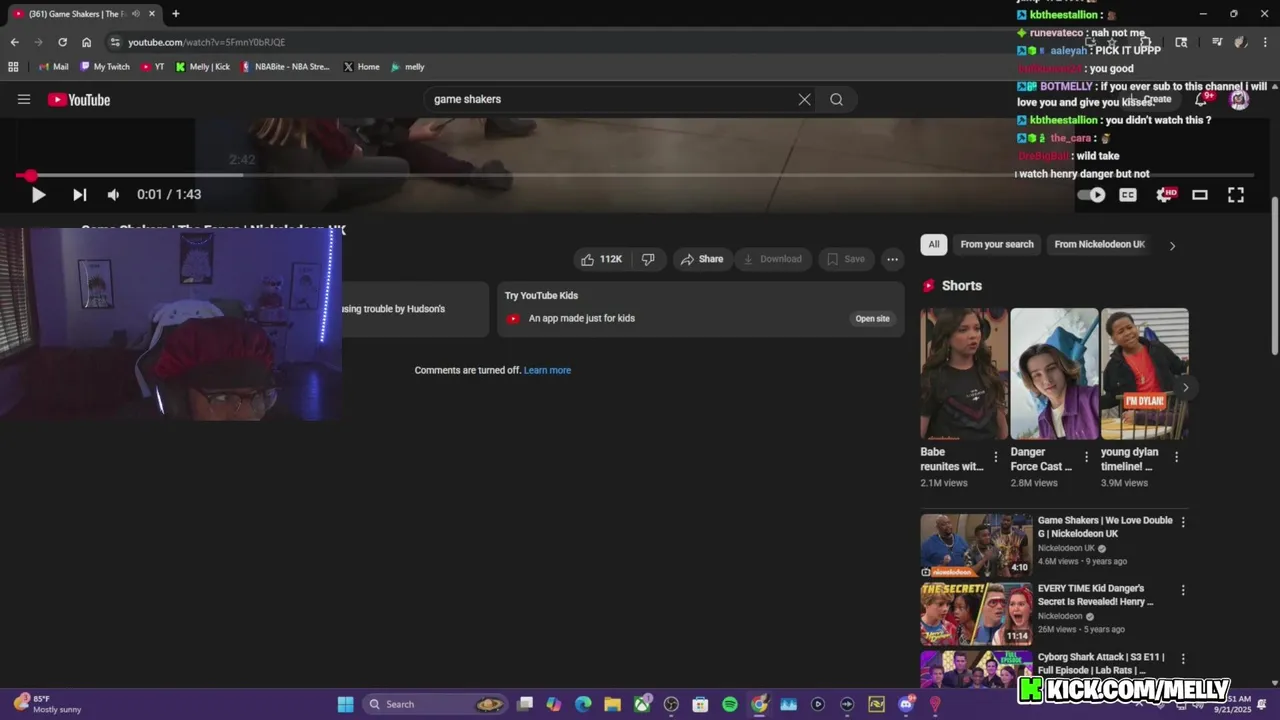This screenshot has width=1280, height=720.
Task: Open 'Game Shakers | We Love Double G' video
Action: click(x=1105, y=526)
